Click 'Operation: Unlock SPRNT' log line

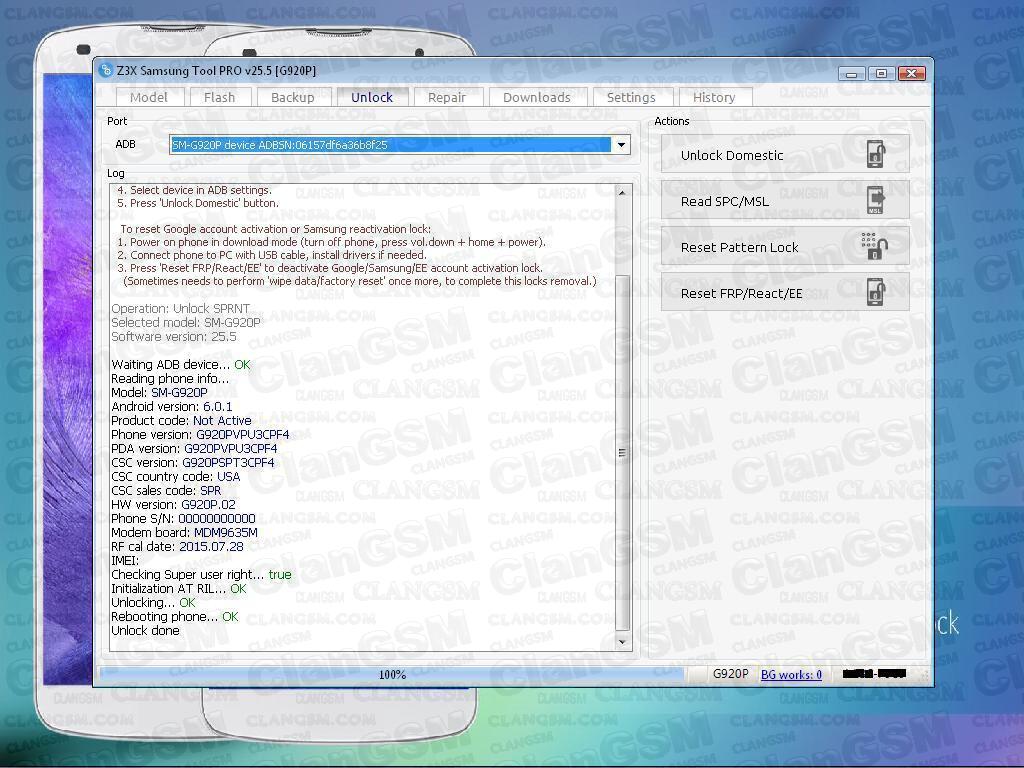(180, 308)
